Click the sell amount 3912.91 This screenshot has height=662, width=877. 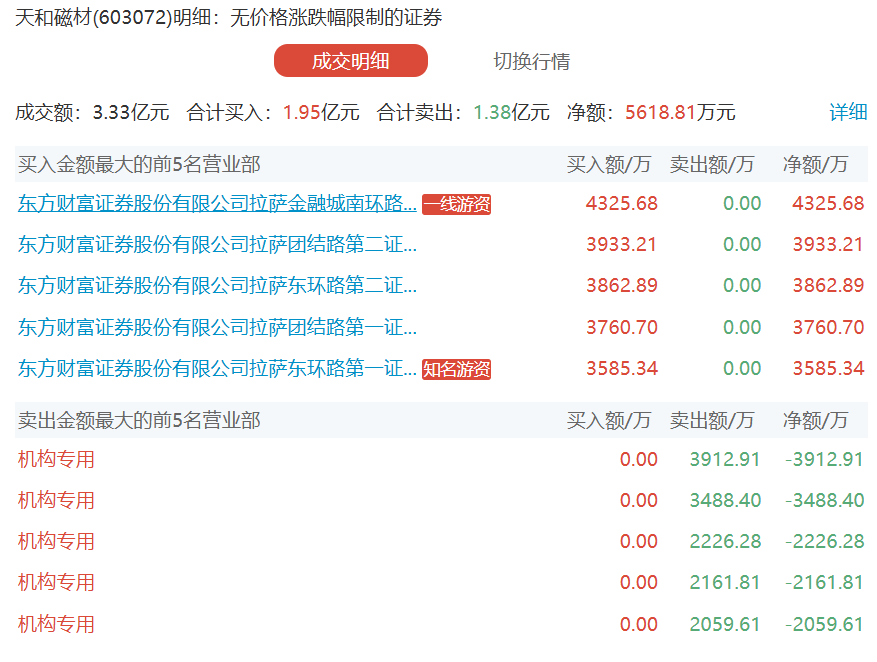[725, 459]
